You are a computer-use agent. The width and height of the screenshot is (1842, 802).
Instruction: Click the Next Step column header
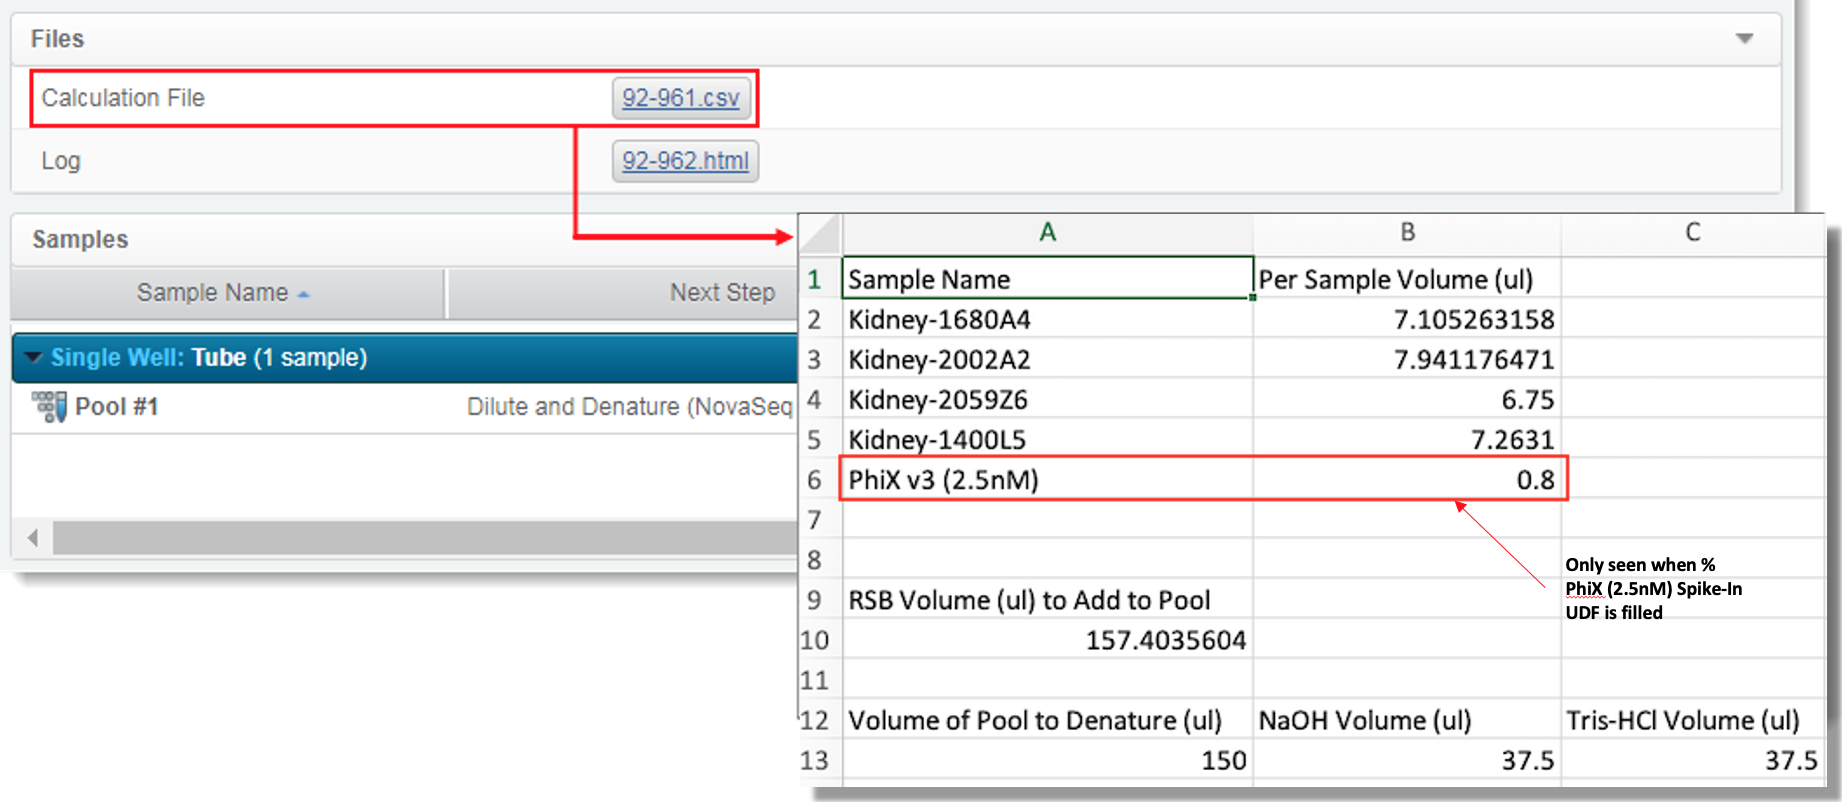click(721, 293)
